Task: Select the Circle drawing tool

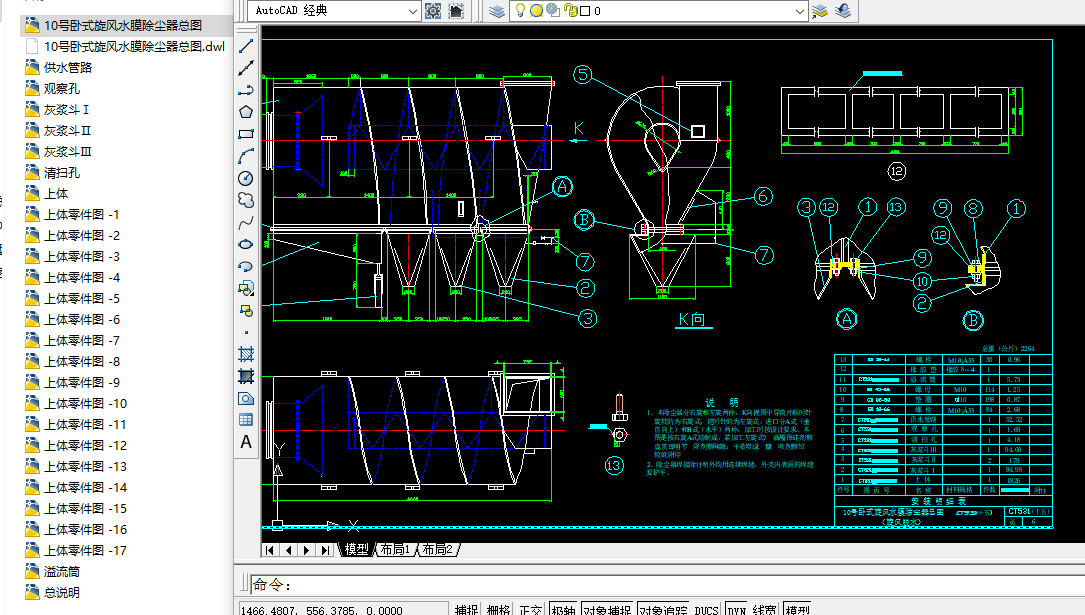Action: (246, 178)
